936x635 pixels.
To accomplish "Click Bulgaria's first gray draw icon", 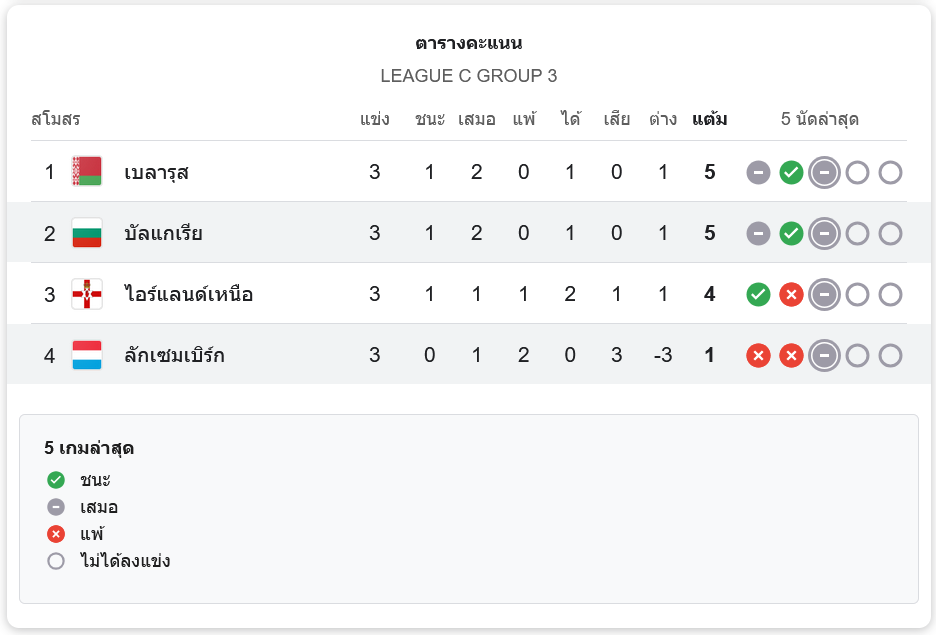I will pos(759,233).
